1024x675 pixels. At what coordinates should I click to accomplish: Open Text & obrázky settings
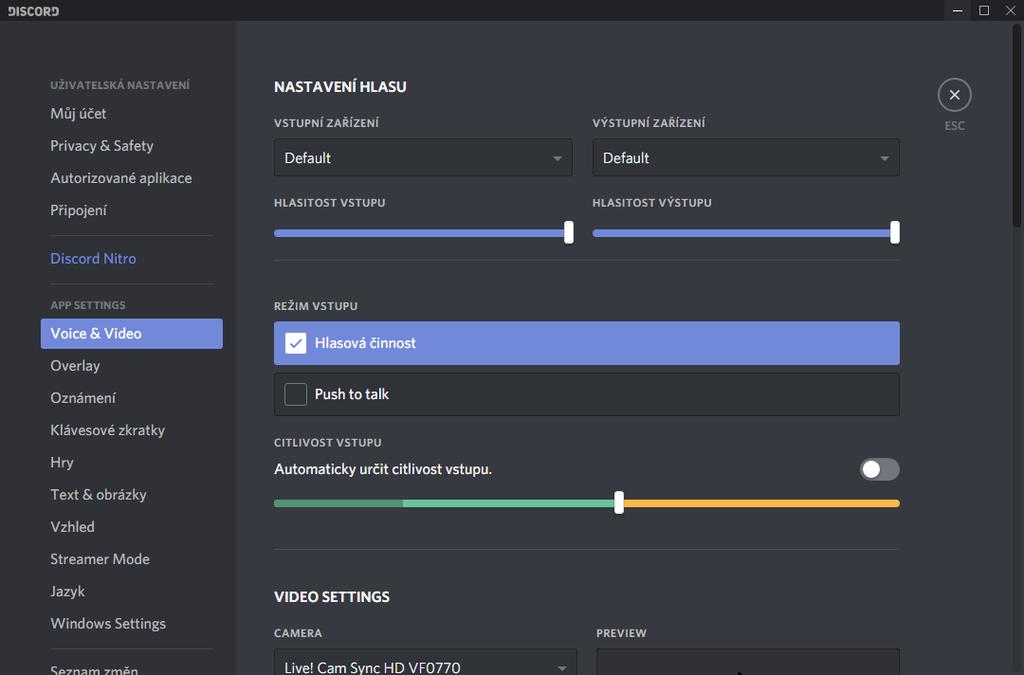click(99, 495)
